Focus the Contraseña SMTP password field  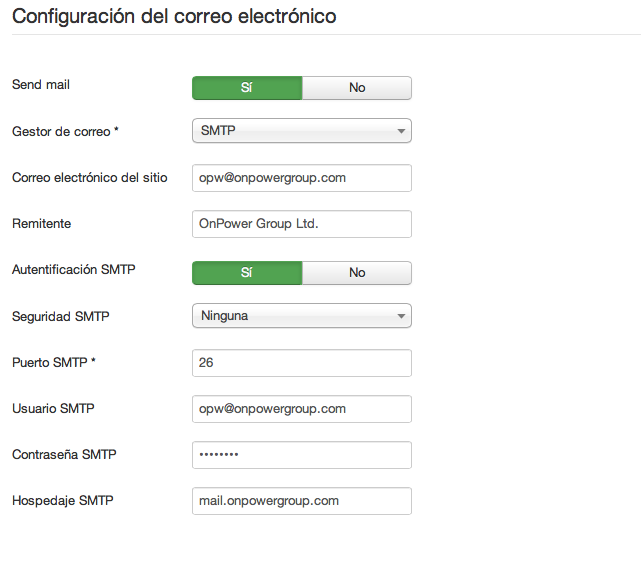302,455
